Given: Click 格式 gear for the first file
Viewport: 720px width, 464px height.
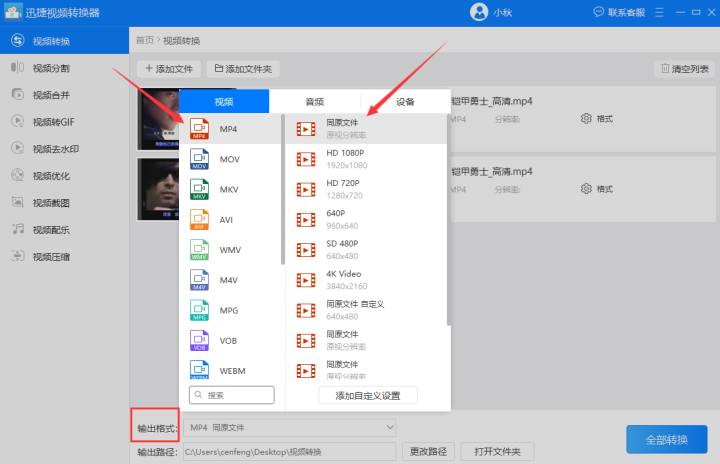Looking at the screenshot, I should [586, 119].
